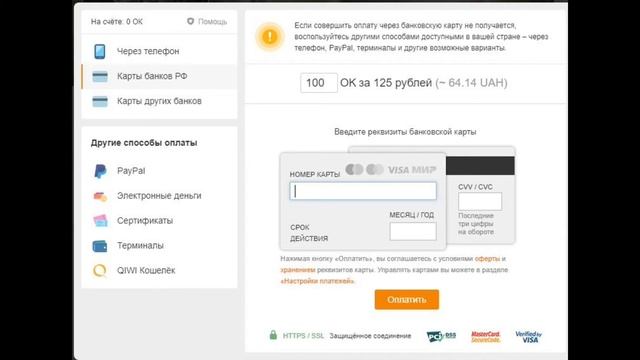Click the PayPal logo icon
Image resolution: width=640 pixels, height=360 pixels.
coord(100,171)
